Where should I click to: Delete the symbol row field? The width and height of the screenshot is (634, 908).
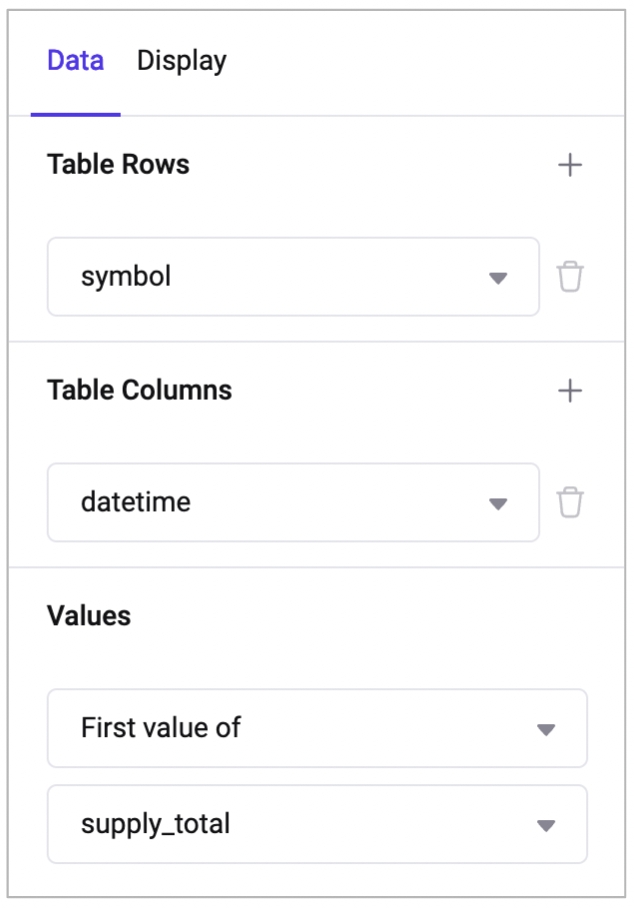(x=570, y=277)
